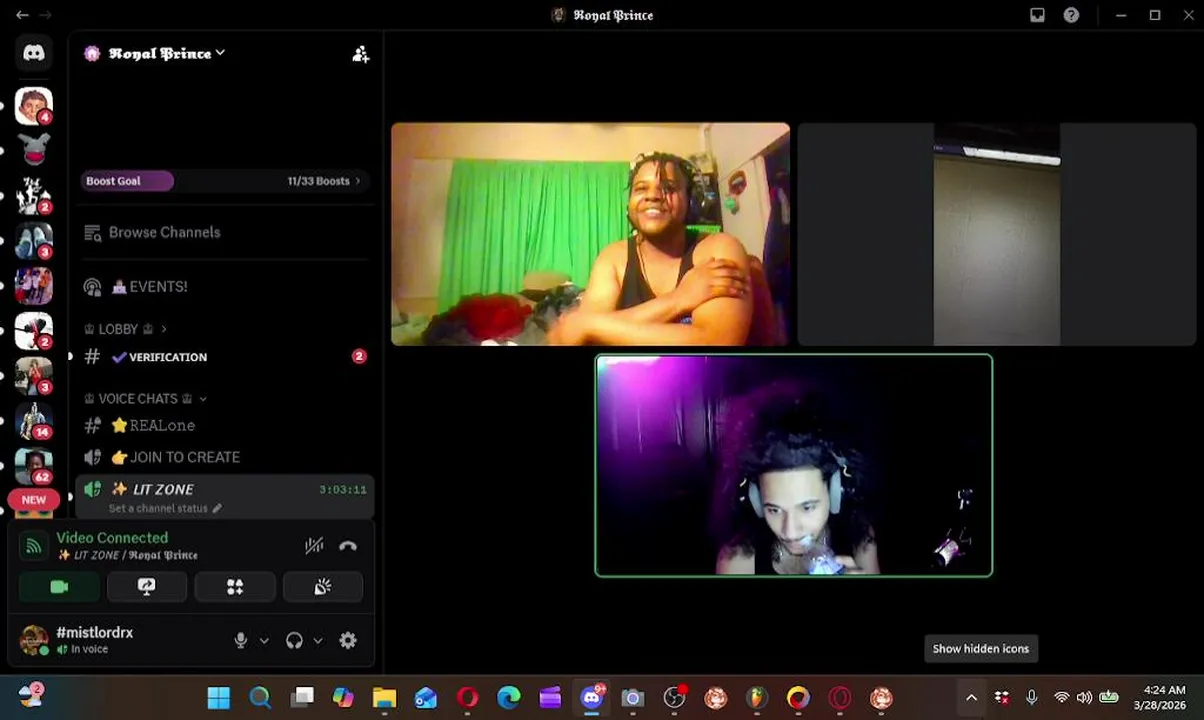Viewport: 1204px width, 720px height.
Task: Open the weather widget in the taskbar
Action: point(30,696)
